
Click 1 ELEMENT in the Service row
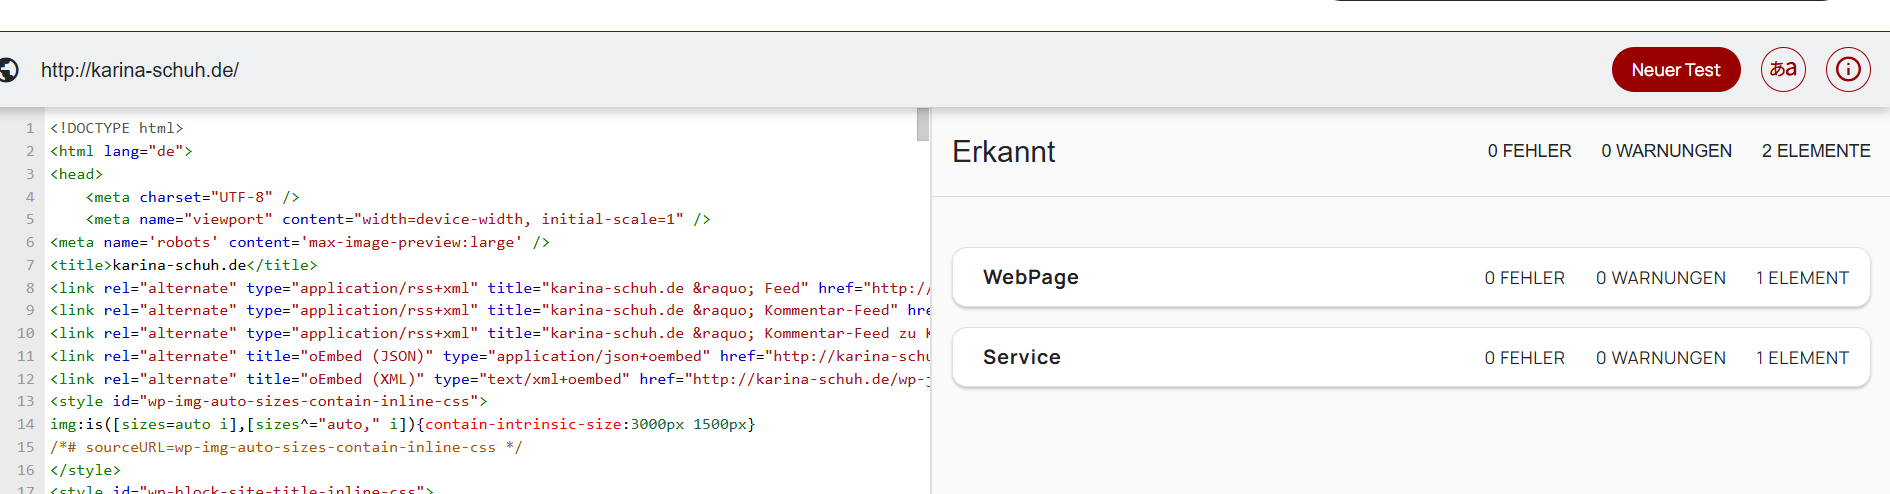click(1803, 358)
